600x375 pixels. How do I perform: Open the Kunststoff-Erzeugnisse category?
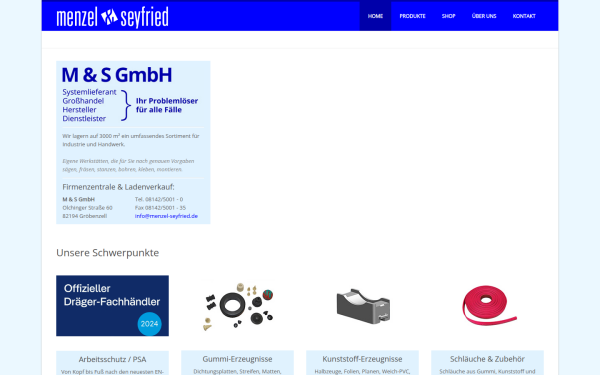[x=362, y=359]
